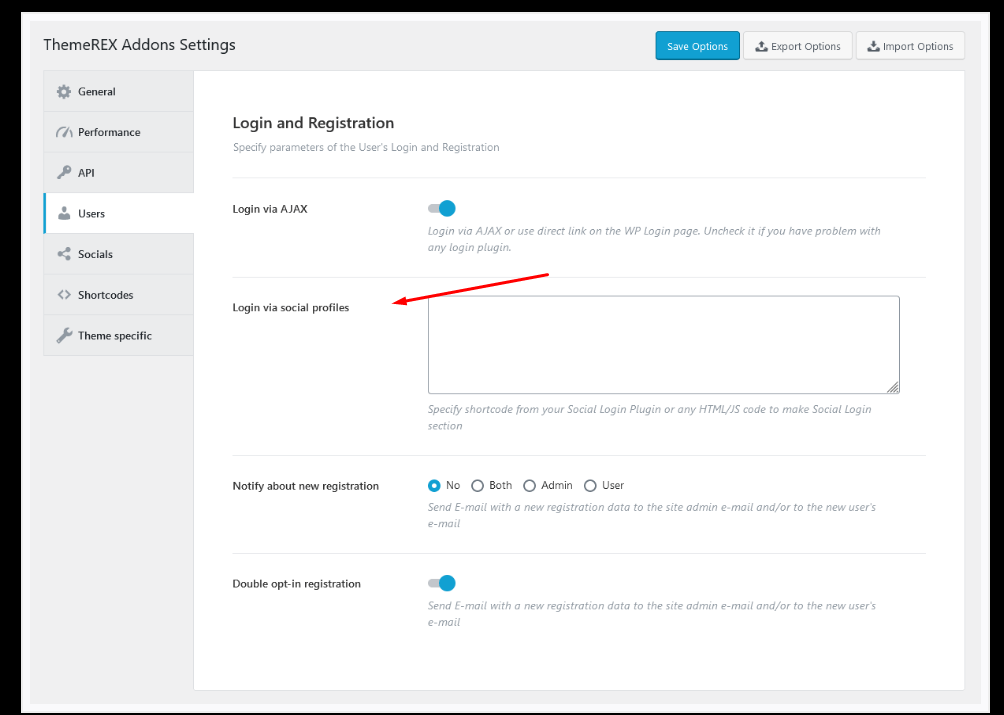
Task: Go to the Socials tab
Action: (118, 254)
